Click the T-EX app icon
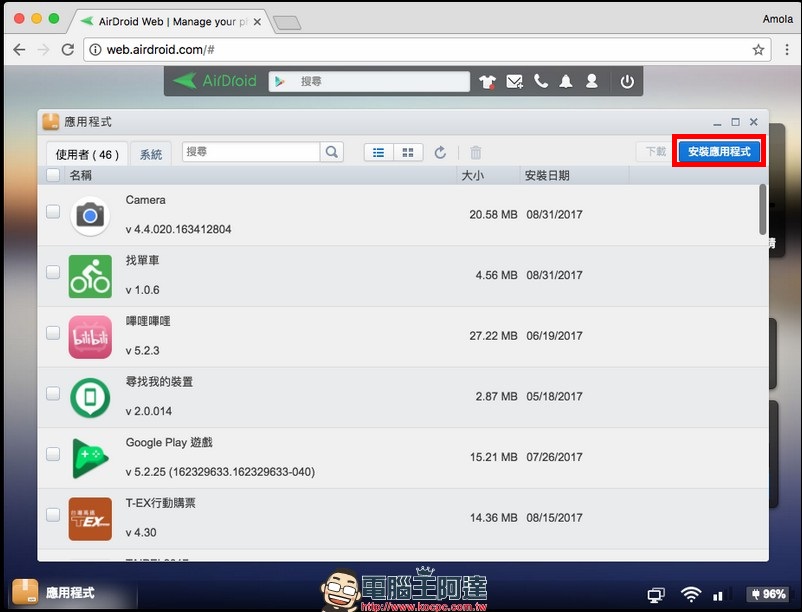This screenshot has height=612, width=802. click(x=90, y=519)
